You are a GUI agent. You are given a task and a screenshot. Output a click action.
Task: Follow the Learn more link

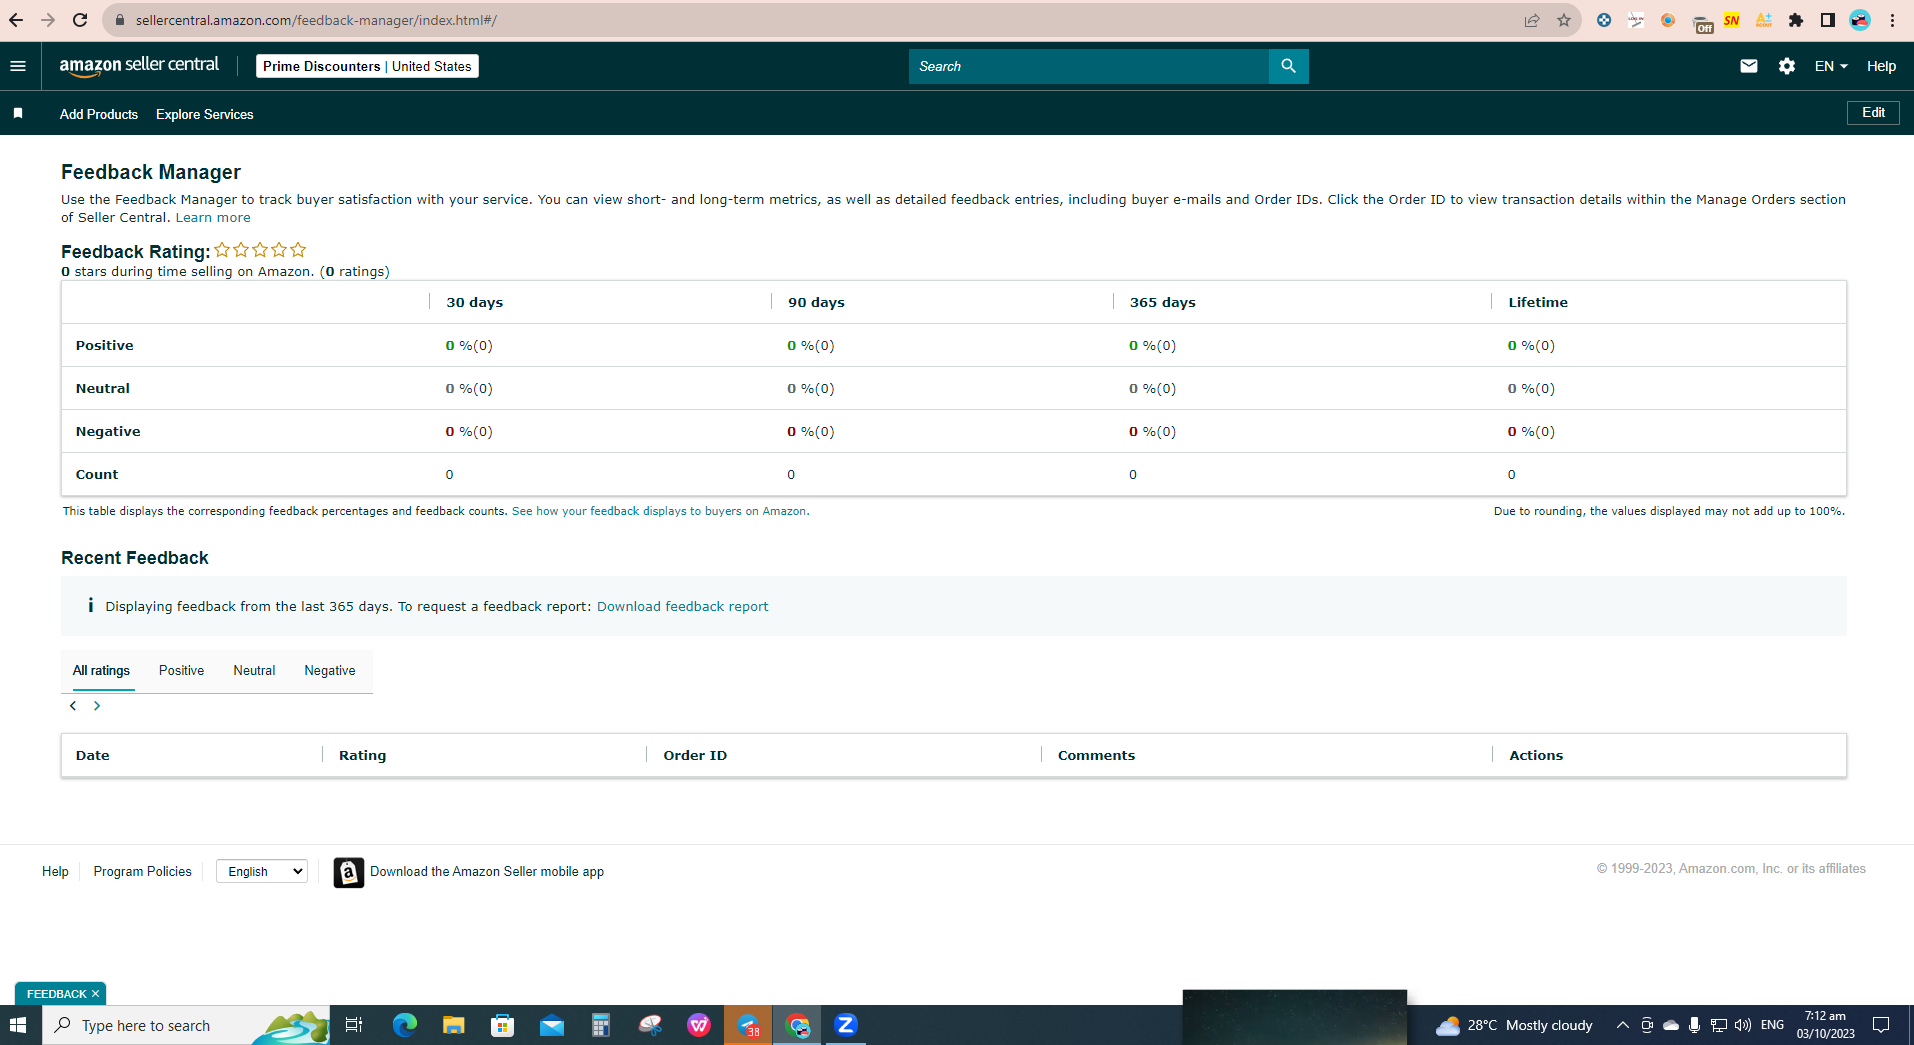213,217
